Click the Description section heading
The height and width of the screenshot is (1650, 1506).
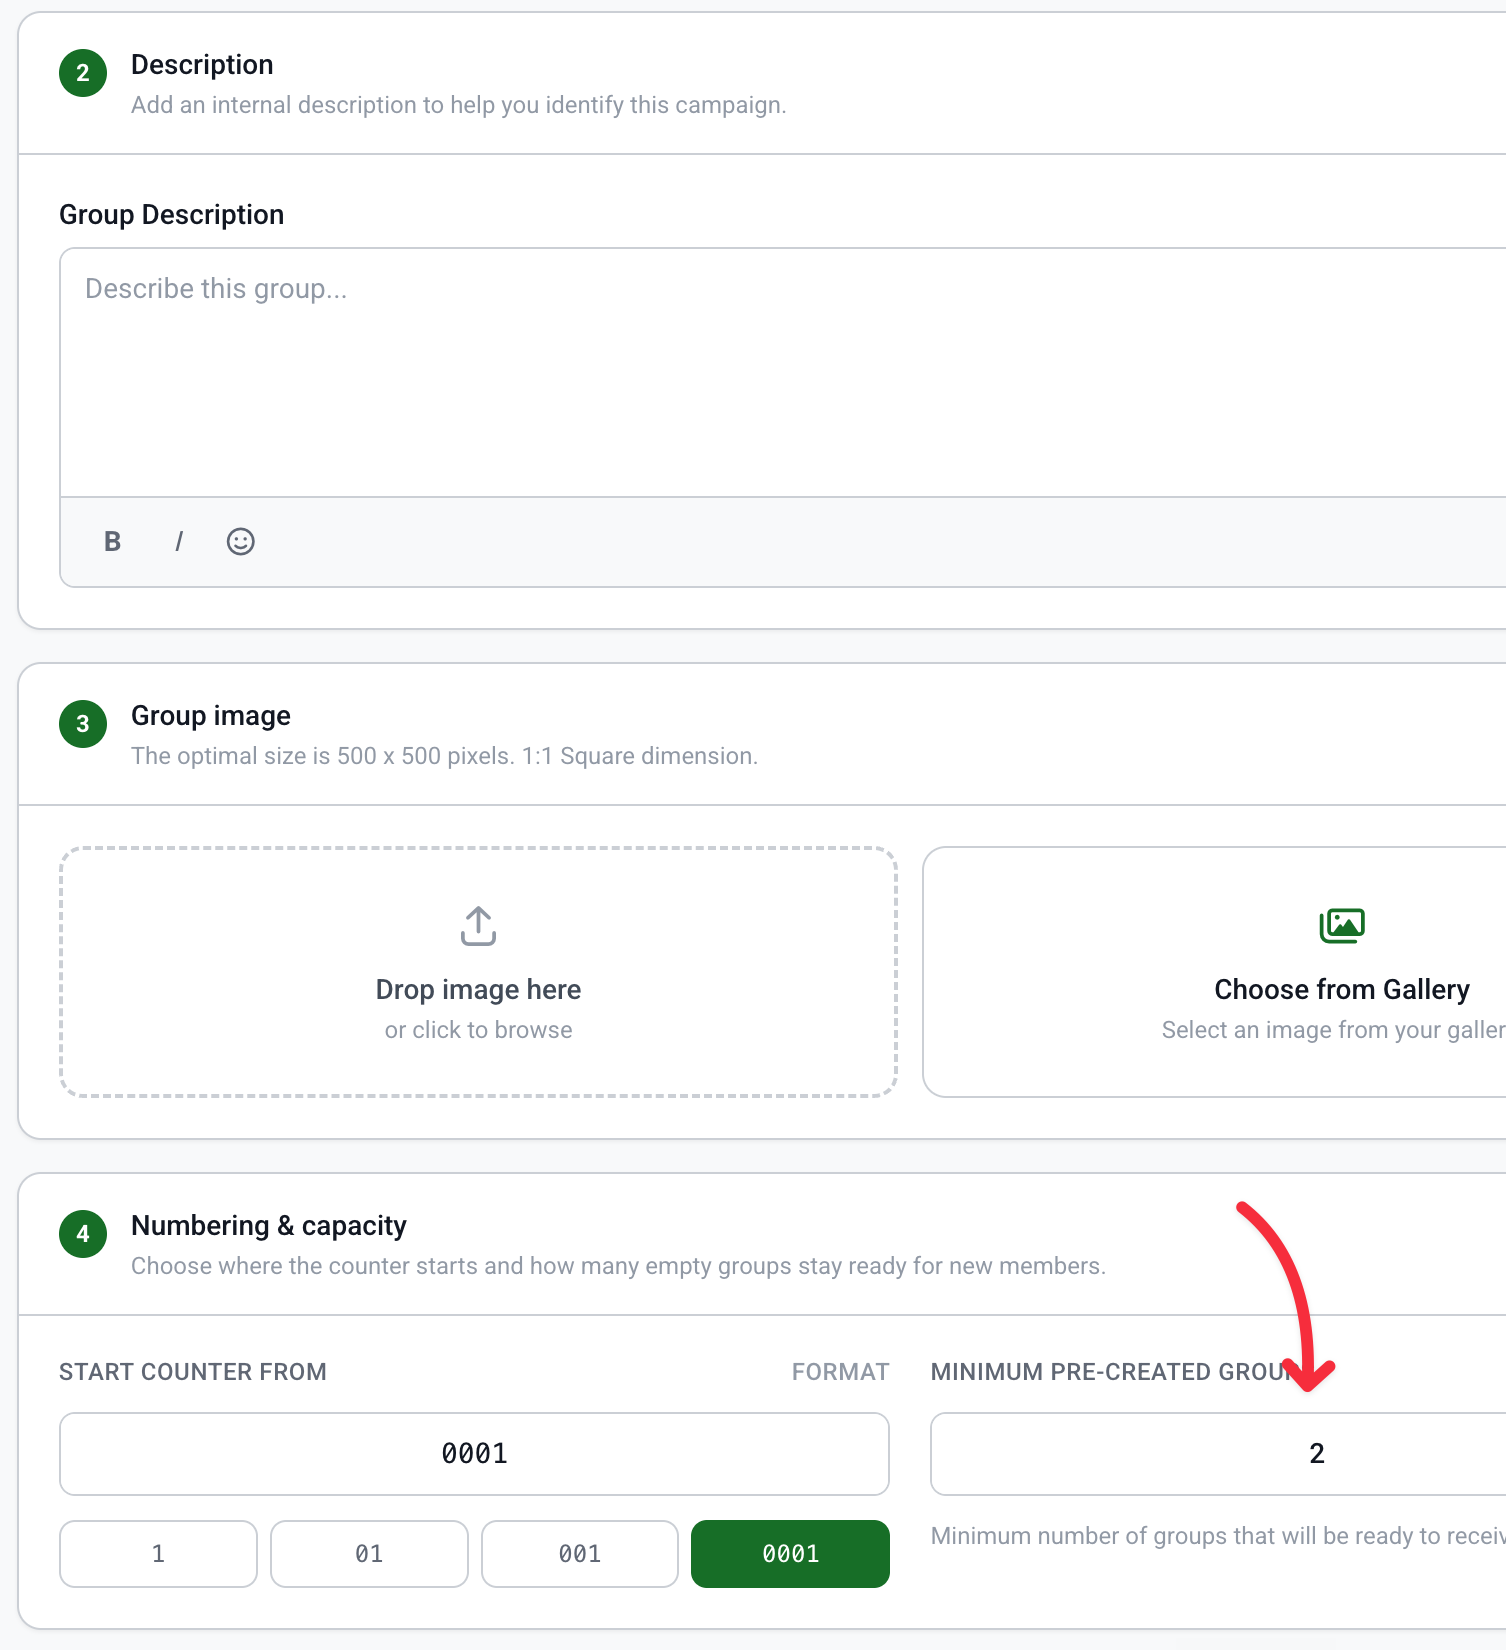coord(202,65)
